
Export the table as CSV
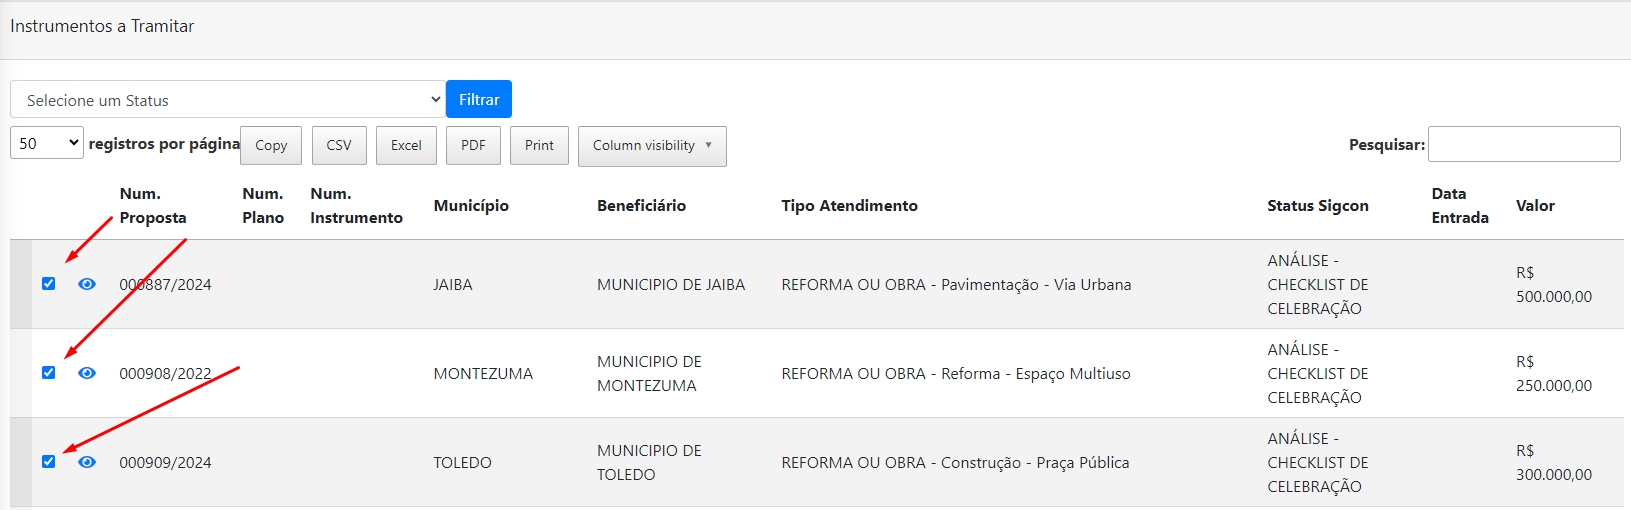coord(339,146)
